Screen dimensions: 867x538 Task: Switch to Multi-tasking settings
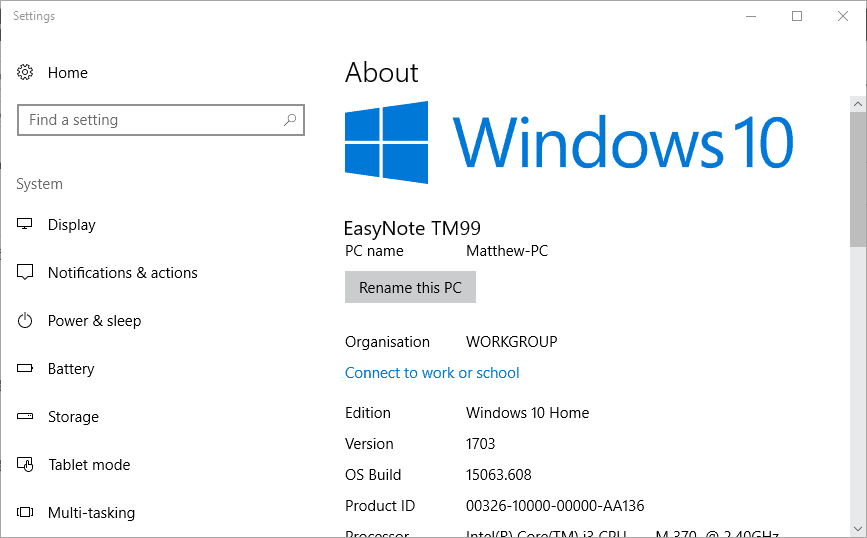click(91, 513)
